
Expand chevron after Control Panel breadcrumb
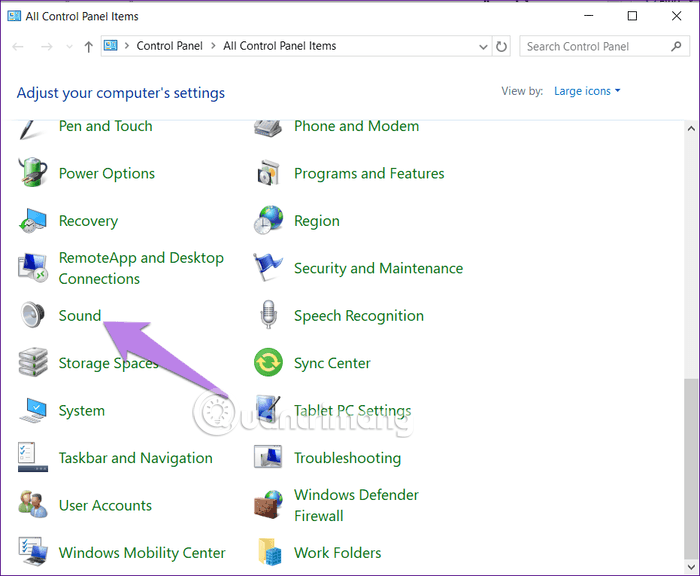[213, 46]
